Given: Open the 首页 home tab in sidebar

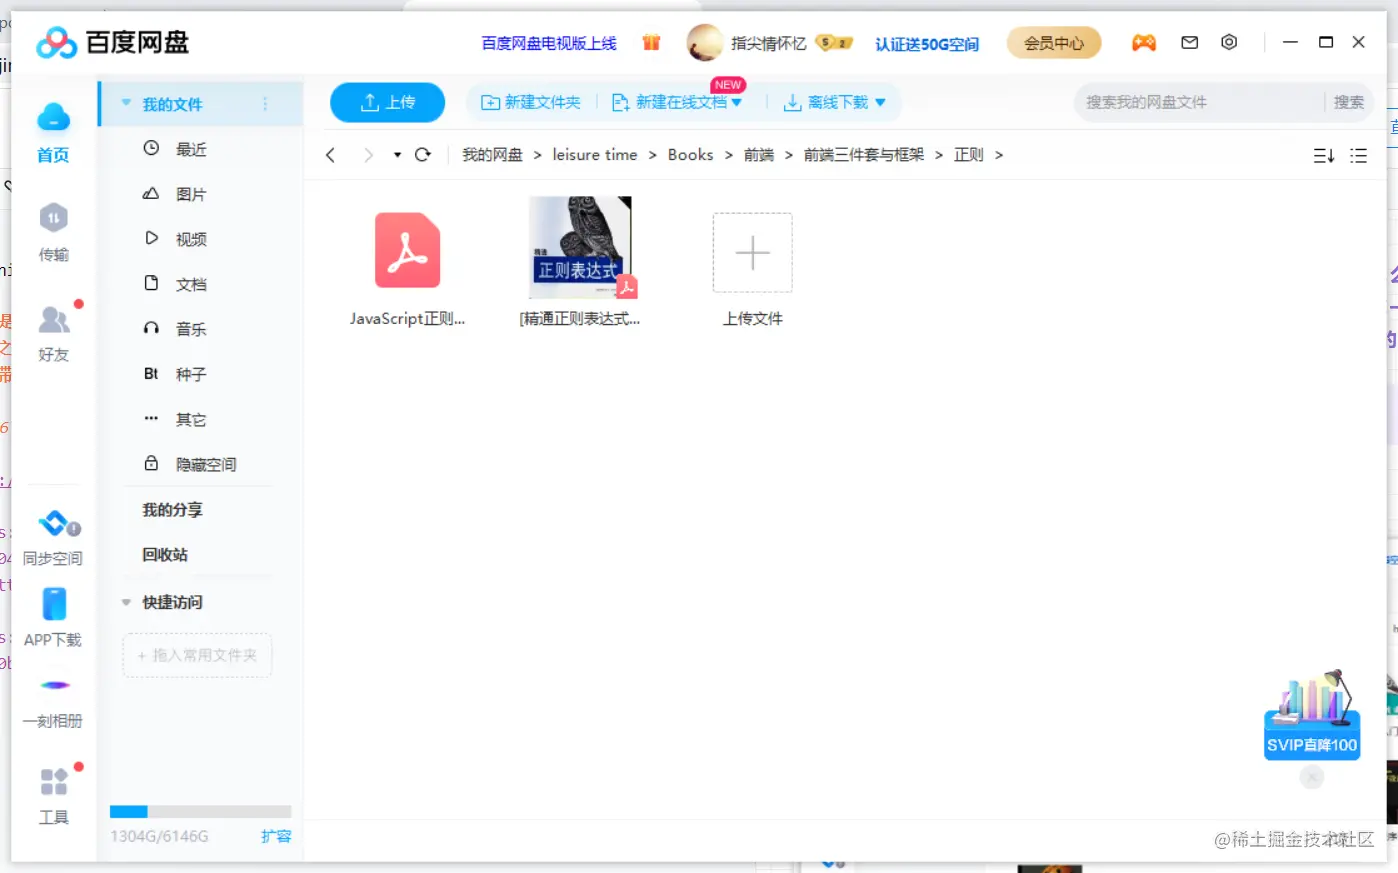Looking at the screenshot, I should coord(53,132).
